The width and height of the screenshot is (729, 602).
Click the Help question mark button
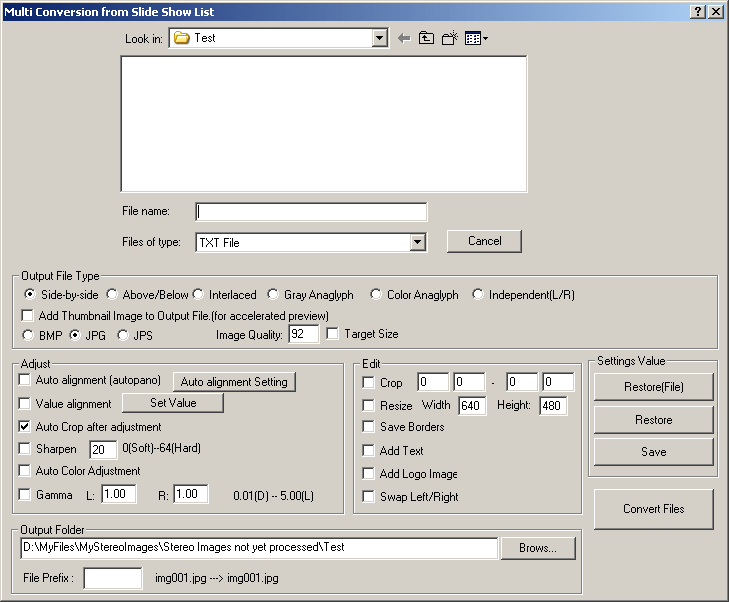click(697, 11)
